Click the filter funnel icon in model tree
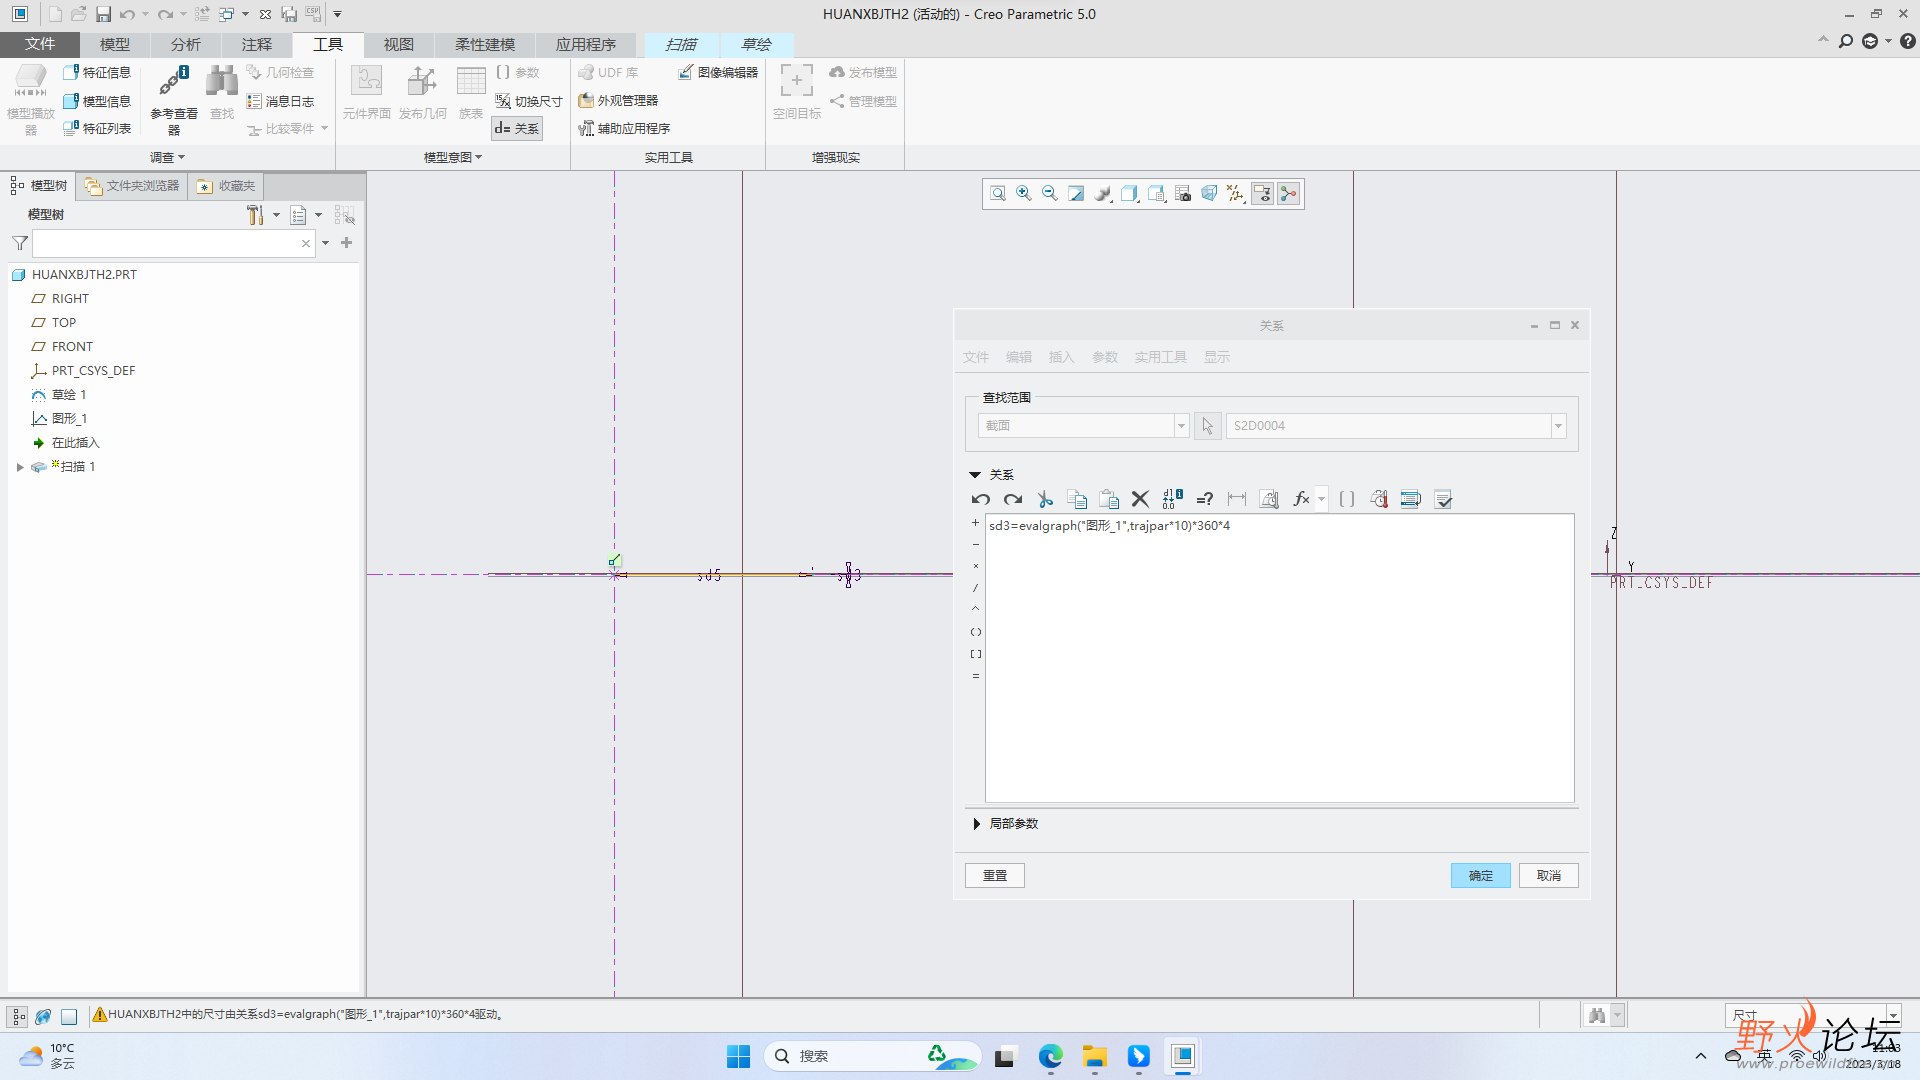 20,243
